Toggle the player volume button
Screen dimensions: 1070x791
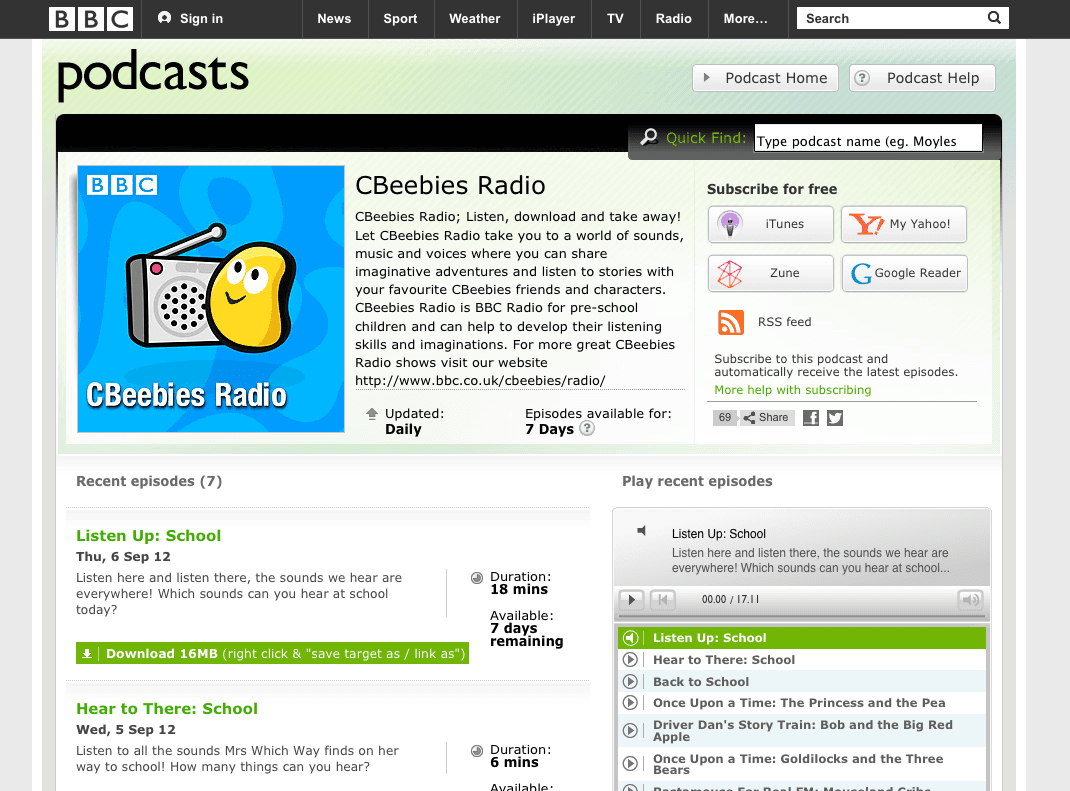point(970,599)
